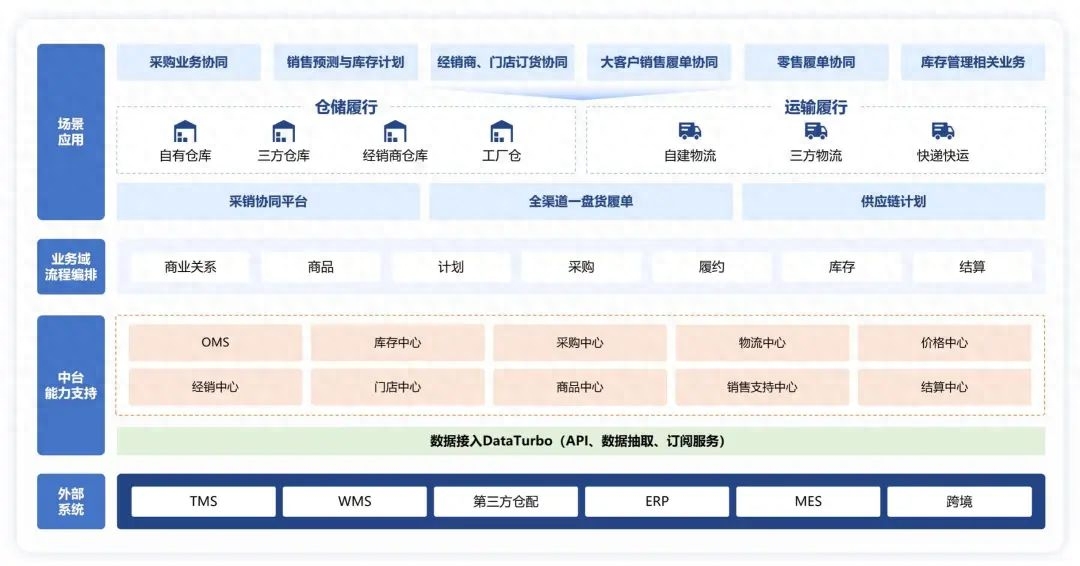Click the 经销商仓库 warehouse icon
This screenshot has height=566, width=1080.
(395, 132)
